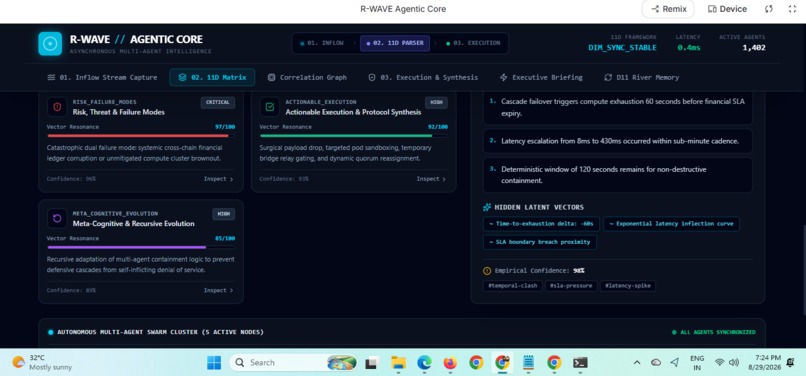Launch Firefox from taskbar
This screenshot has width=806, height=376.
[450, 363]
